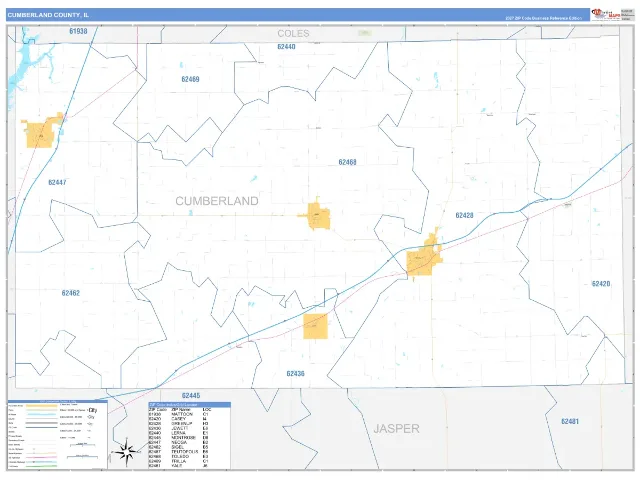
Task: Select the NEOGA row in the ZIP index
Action: click(x=180, y=442)
